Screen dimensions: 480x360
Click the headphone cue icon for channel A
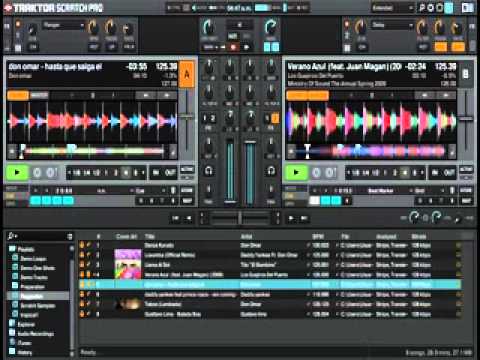click(x=209, y=171)
